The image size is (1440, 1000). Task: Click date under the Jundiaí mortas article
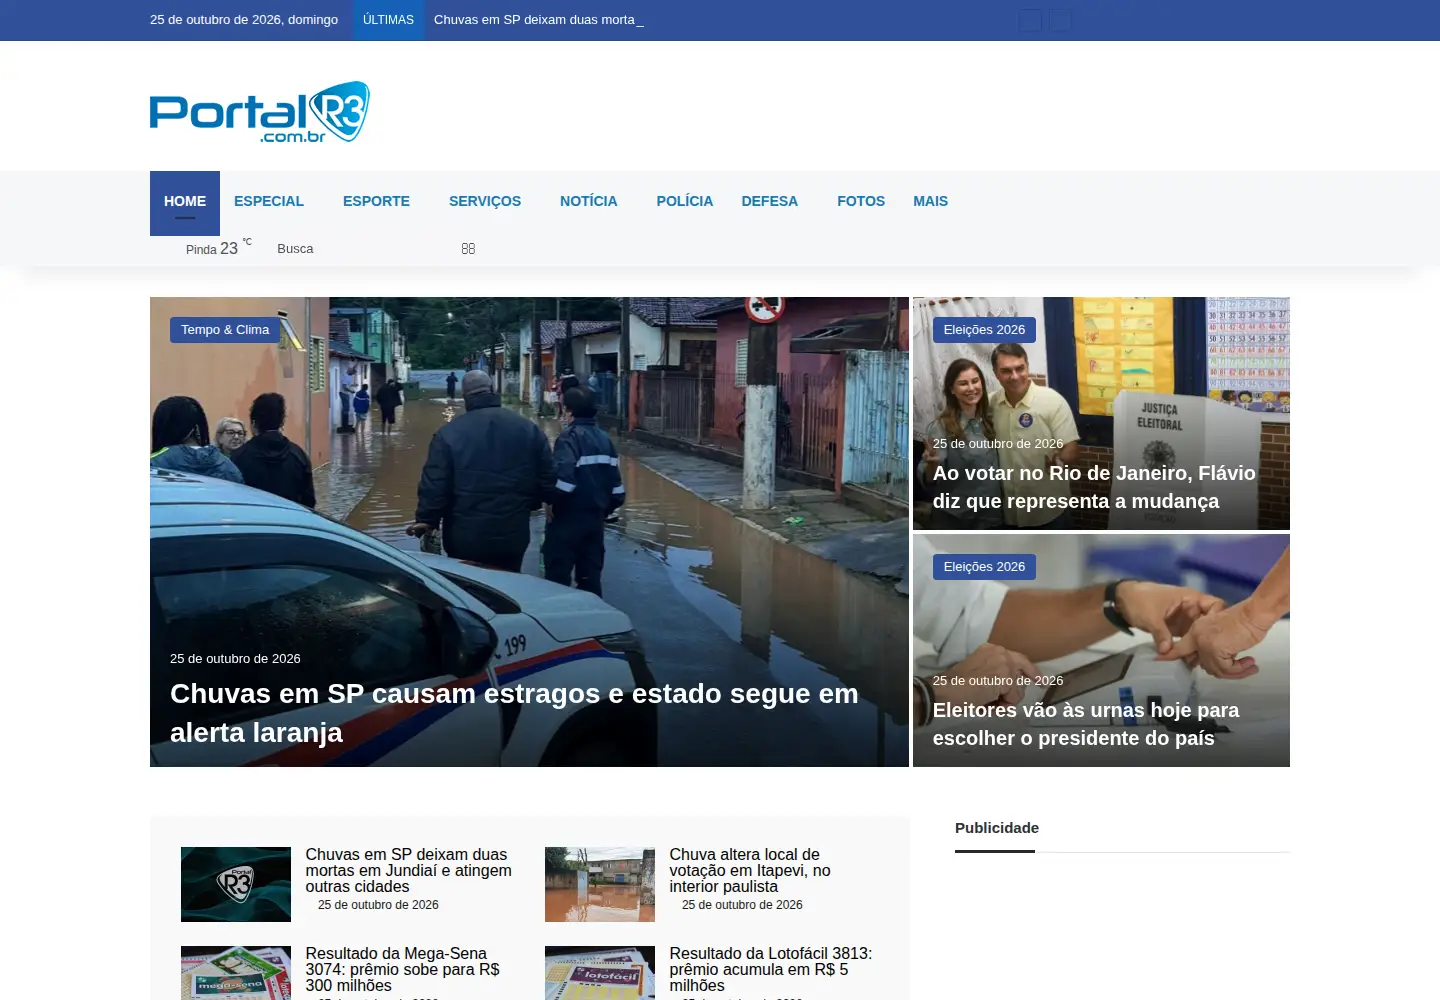[378, 905]
